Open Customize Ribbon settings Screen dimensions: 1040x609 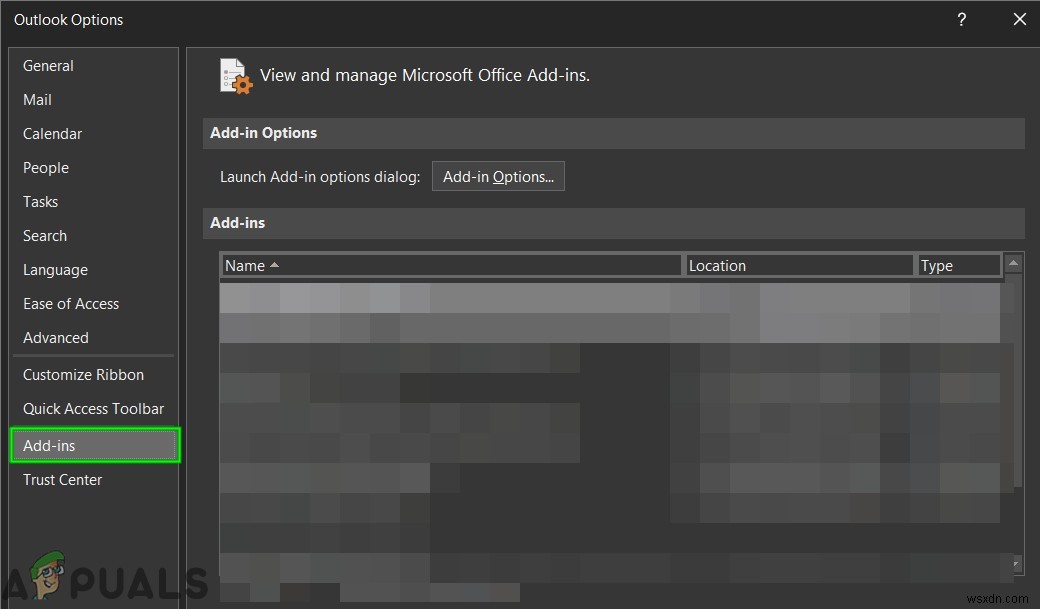(x=83, y=374)
